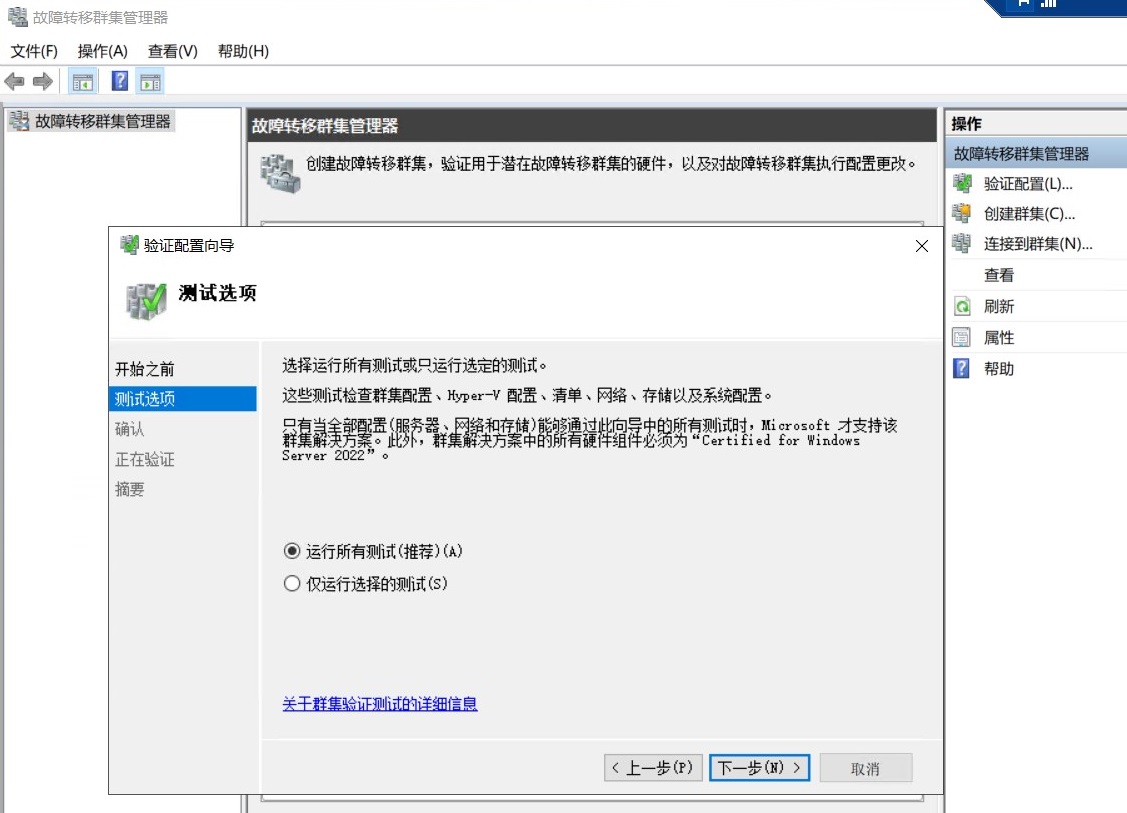Toggle the show/hide action pane icon
Screen dimensions: 1127x813
pos(151,81)
